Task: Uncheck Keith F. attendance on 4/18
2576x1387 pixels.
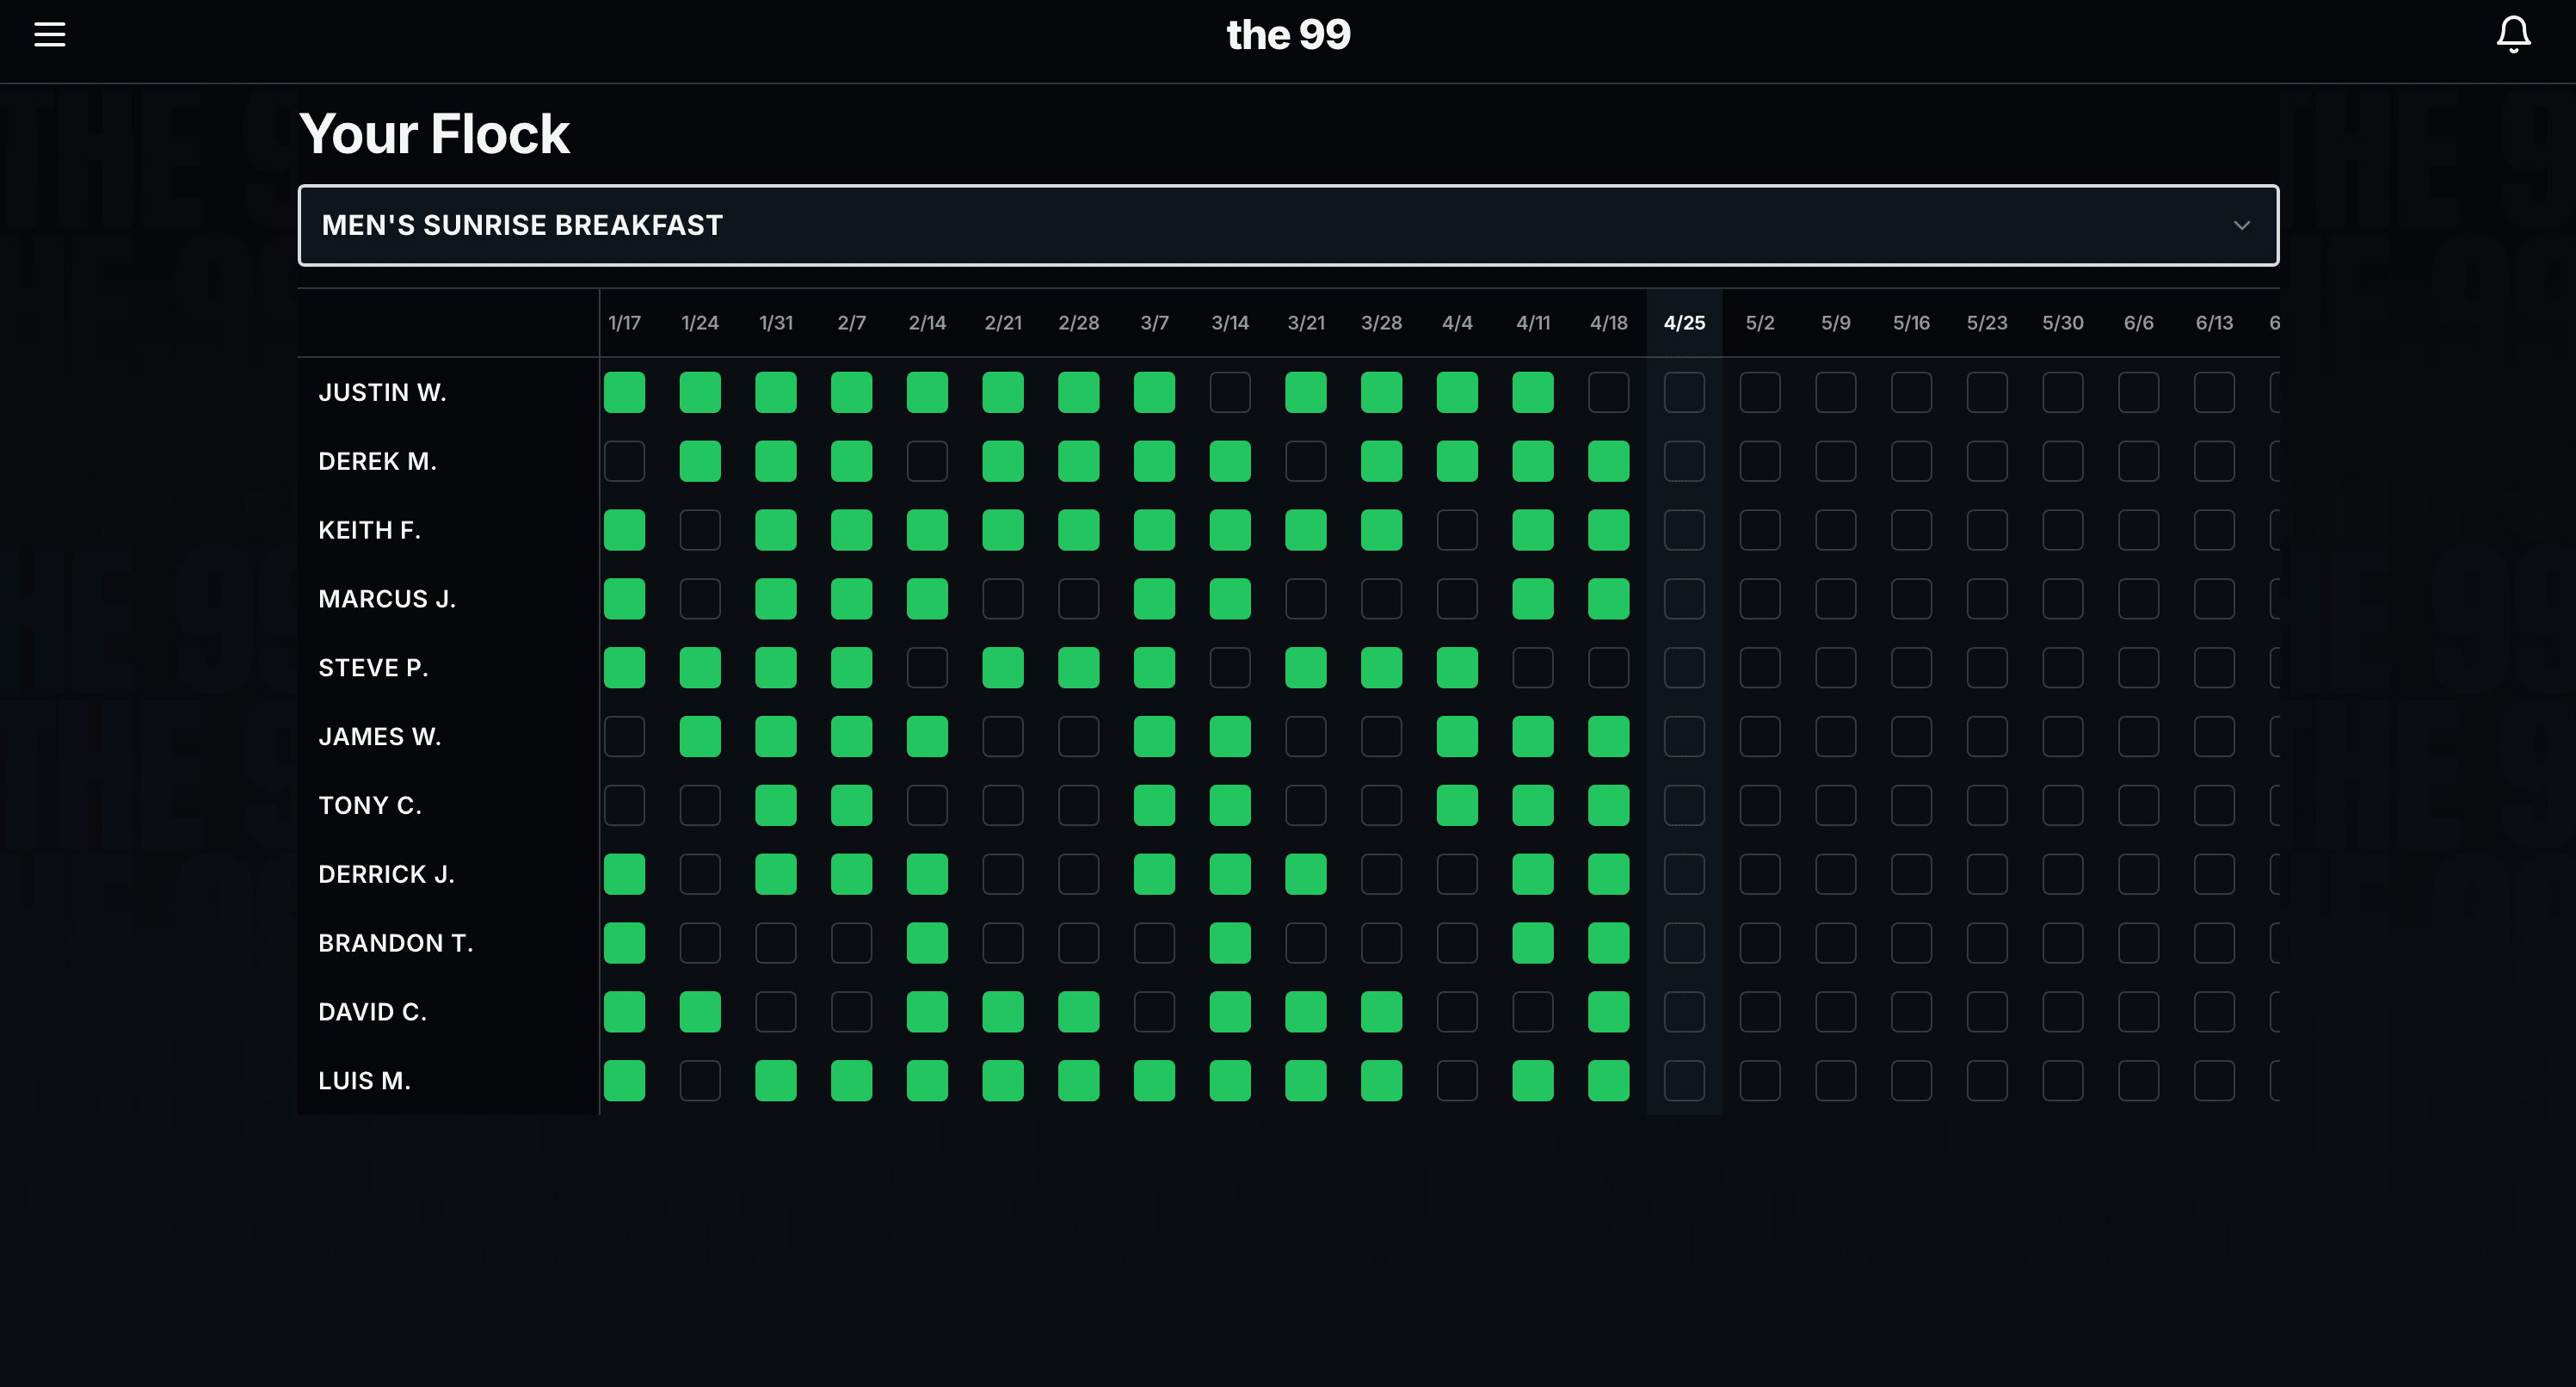Action: click(x=1610, y=530)
